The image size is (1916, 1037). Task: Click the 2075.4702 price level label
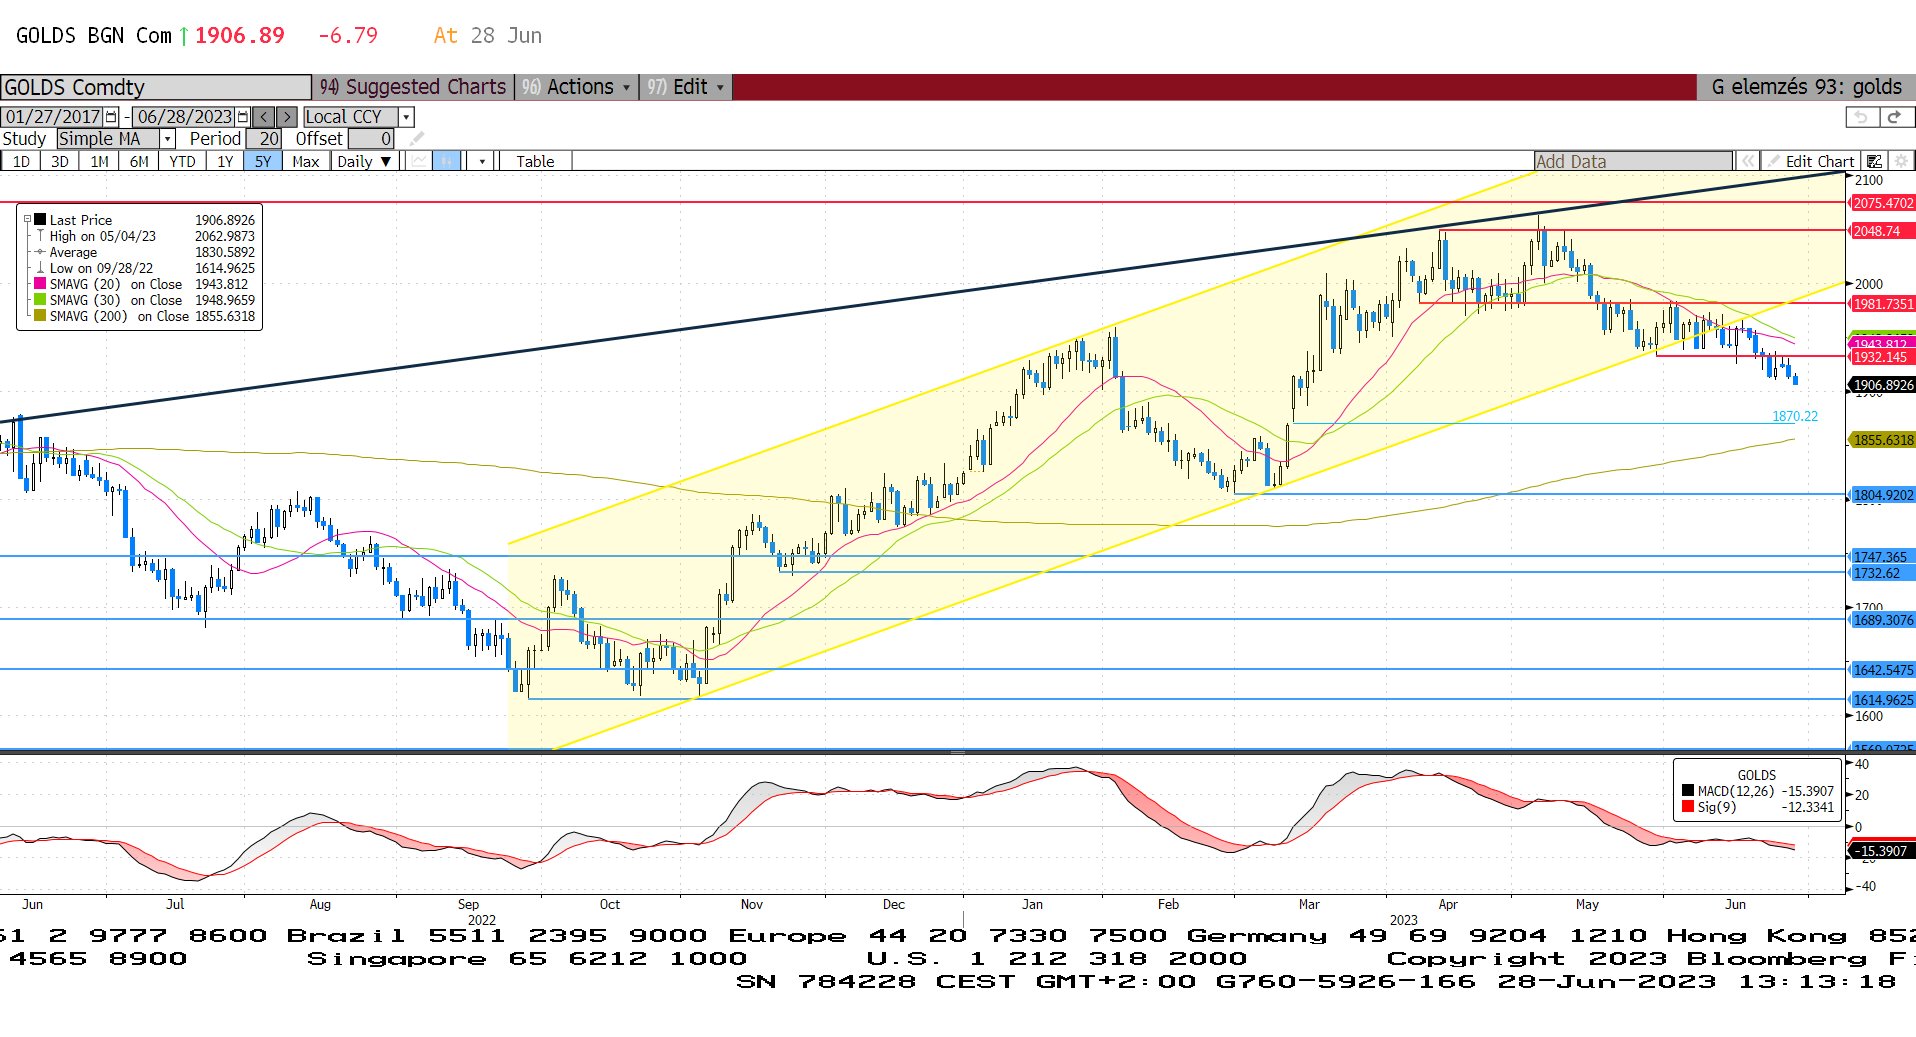pyautogui.click(x=1883, y=203)
